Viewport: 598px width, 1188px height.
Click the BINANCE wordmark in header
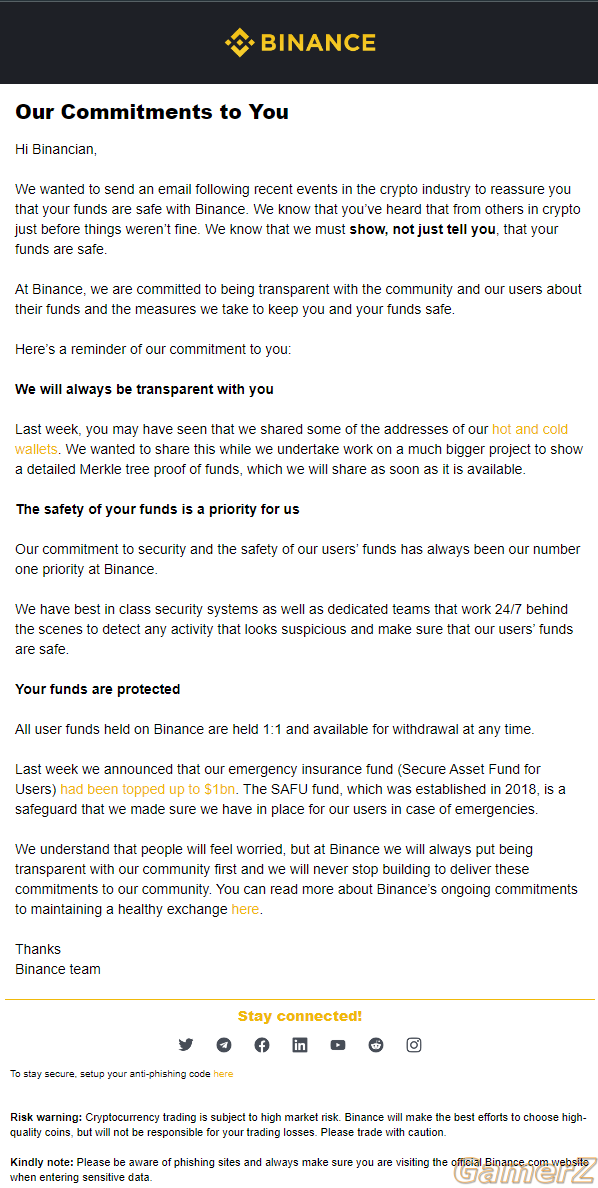(x=318, y=42)
